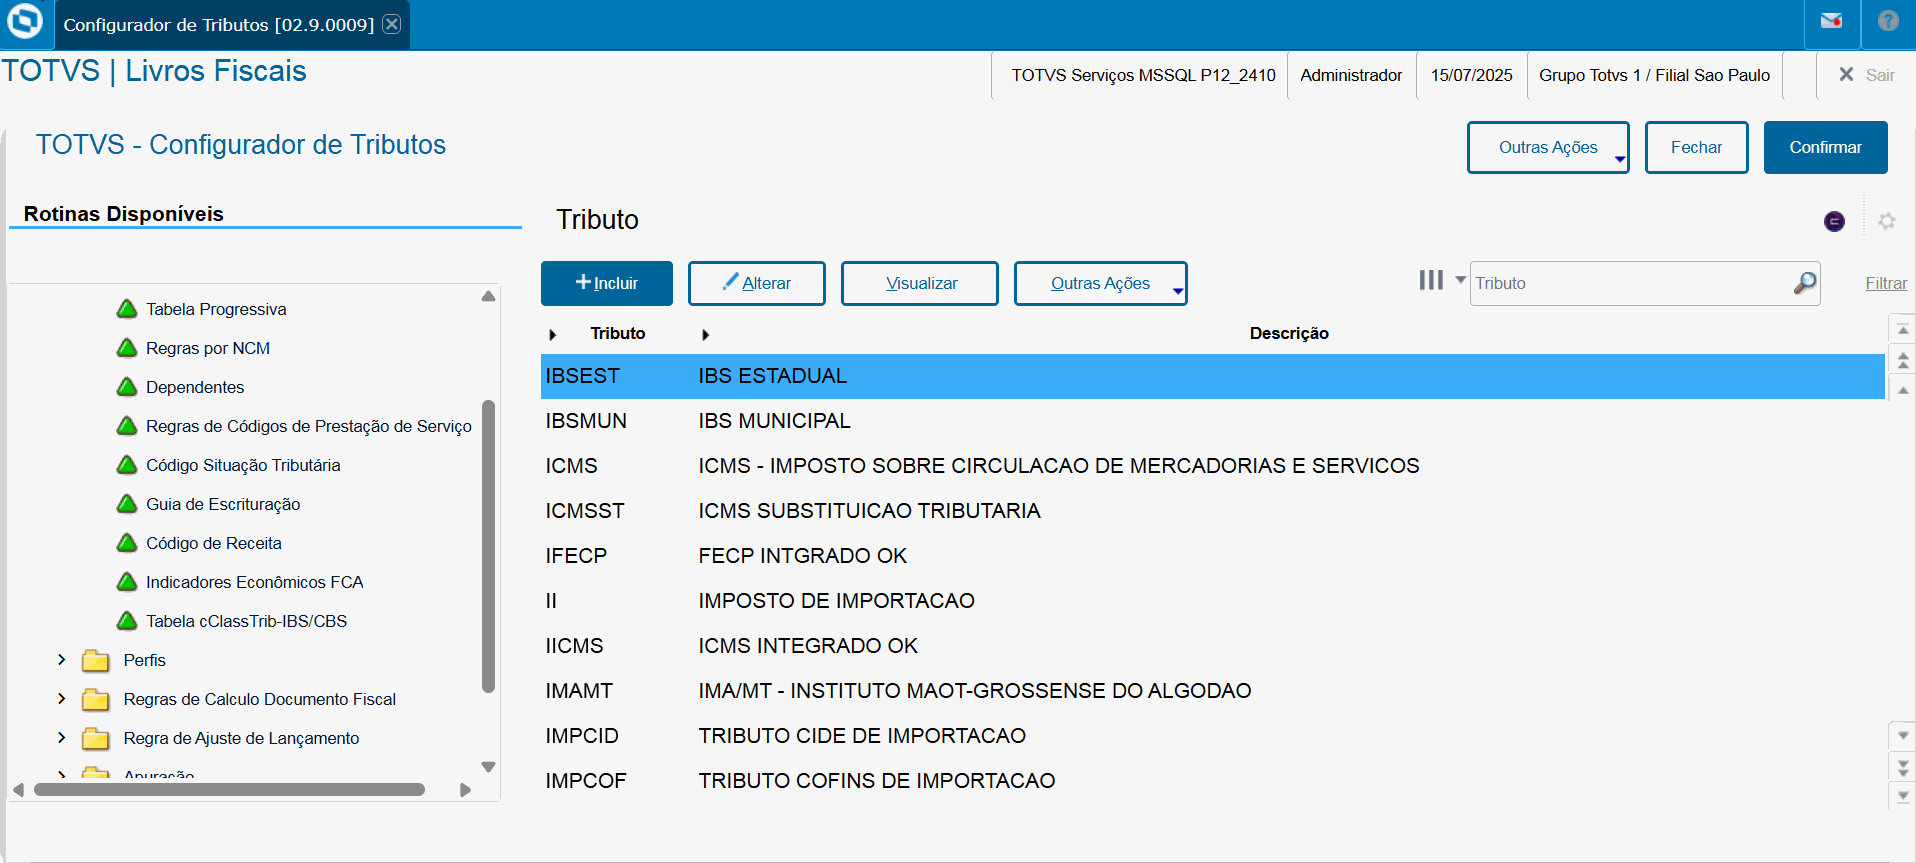1916x863 pixels.
Task: Open Tabela Progressiva routine
Action: pyautogui.click(x=216, y=309)
